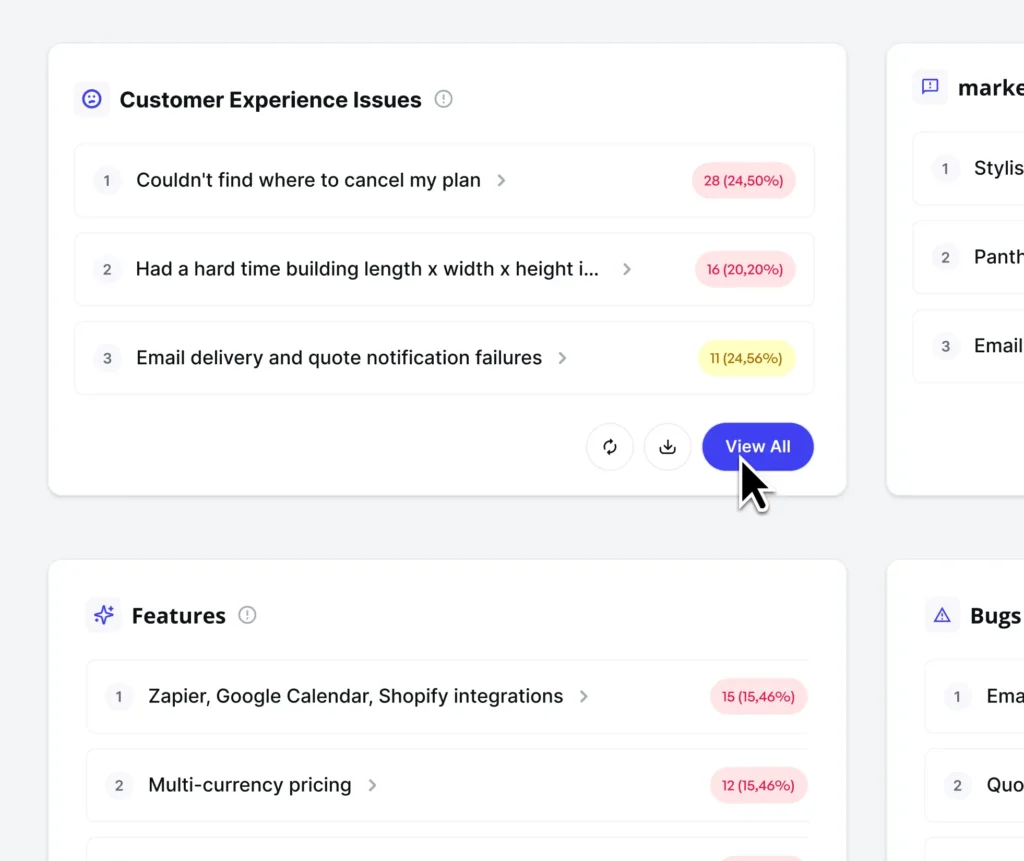Expand chevron for hard time building length item
This screenshot has height=861, width=1024.
(x=626, y=269)
